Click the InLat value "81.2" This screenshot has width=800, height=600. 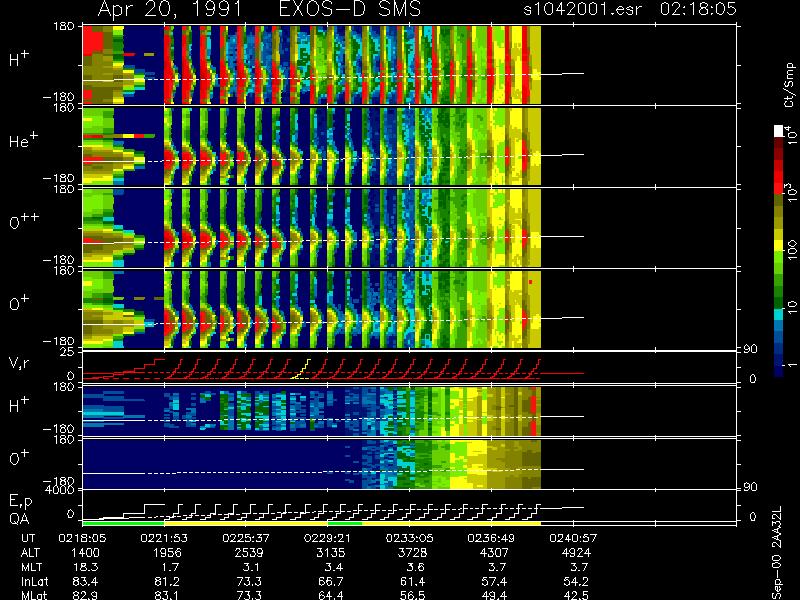tap(167, 582)
